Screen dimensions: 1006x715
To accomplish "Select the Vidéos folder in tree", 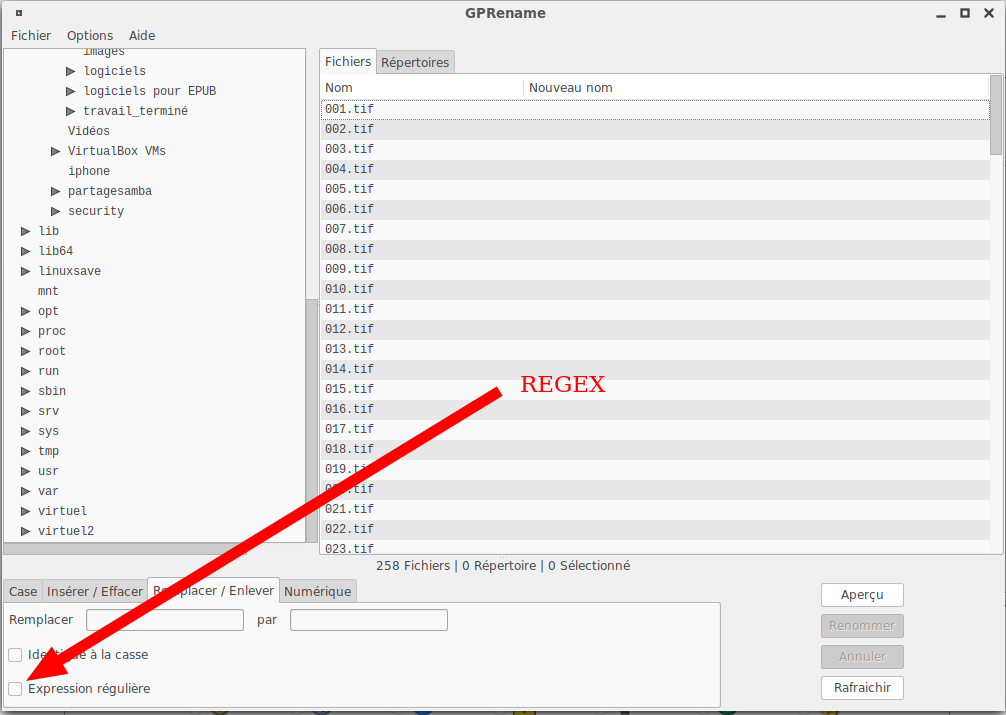I will click(89, 131).
